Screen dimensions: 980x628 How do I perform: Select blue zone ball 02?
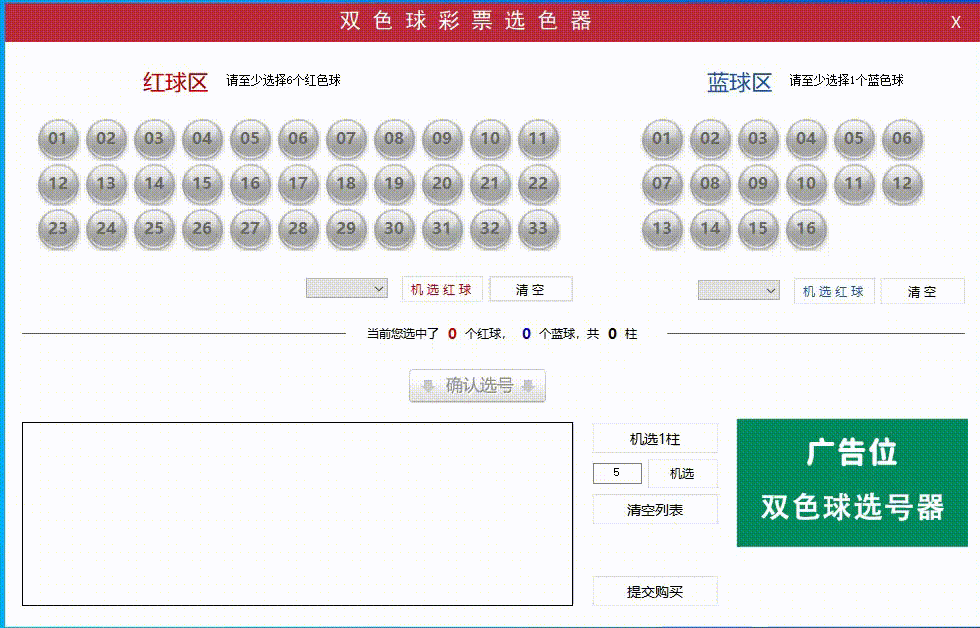pos(711,139)
